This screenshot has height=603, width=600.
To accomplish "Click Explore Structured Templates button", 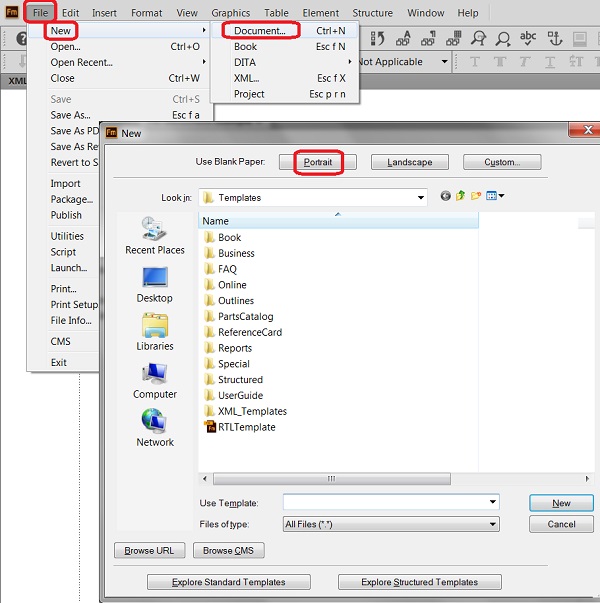I will point(420,582).
